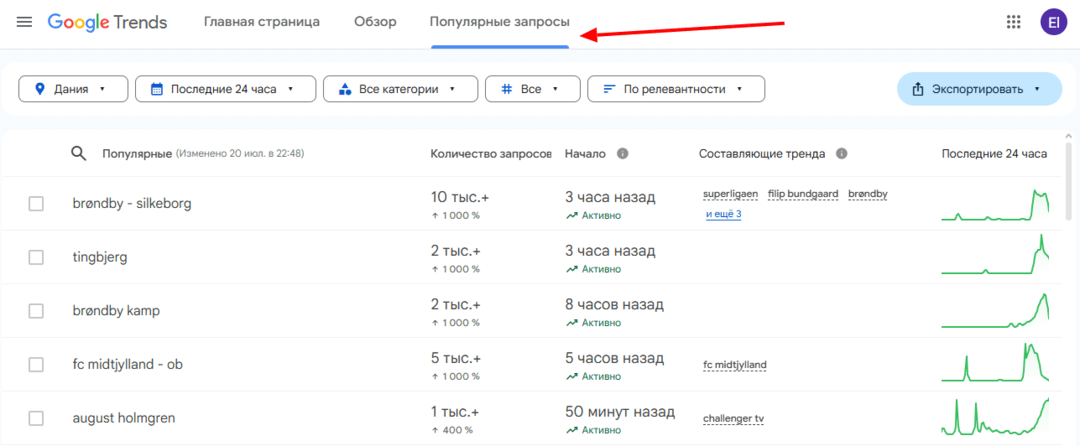Click the Экспортировать button
This screenshot has height=446, width=1080.
pyautogui.click(x=979, y=89)
